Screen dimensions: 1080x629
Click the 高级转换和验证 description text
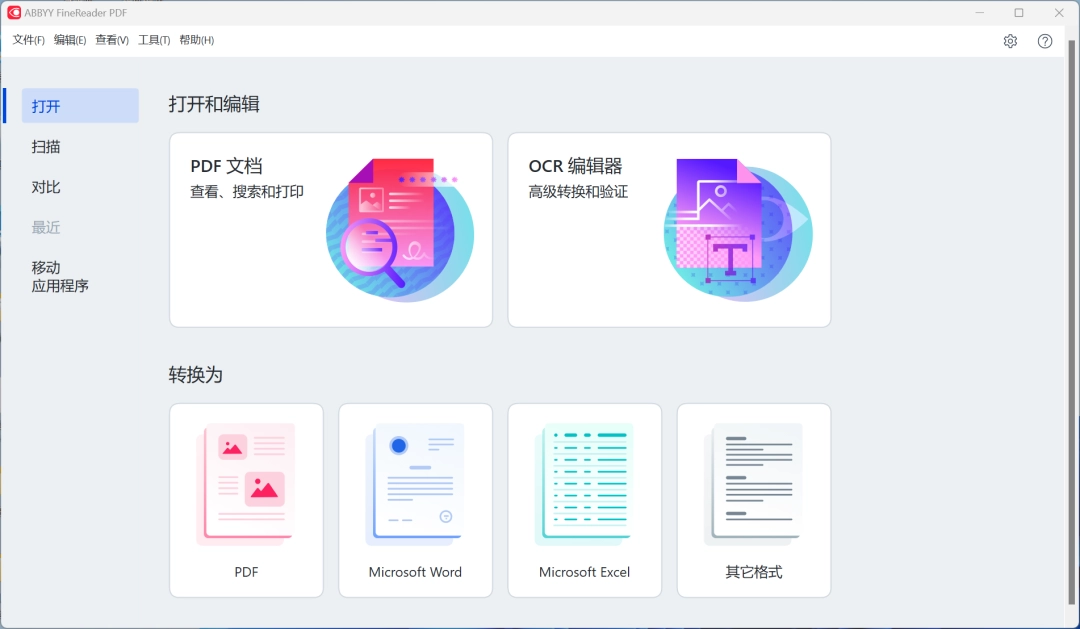(578, 192)
